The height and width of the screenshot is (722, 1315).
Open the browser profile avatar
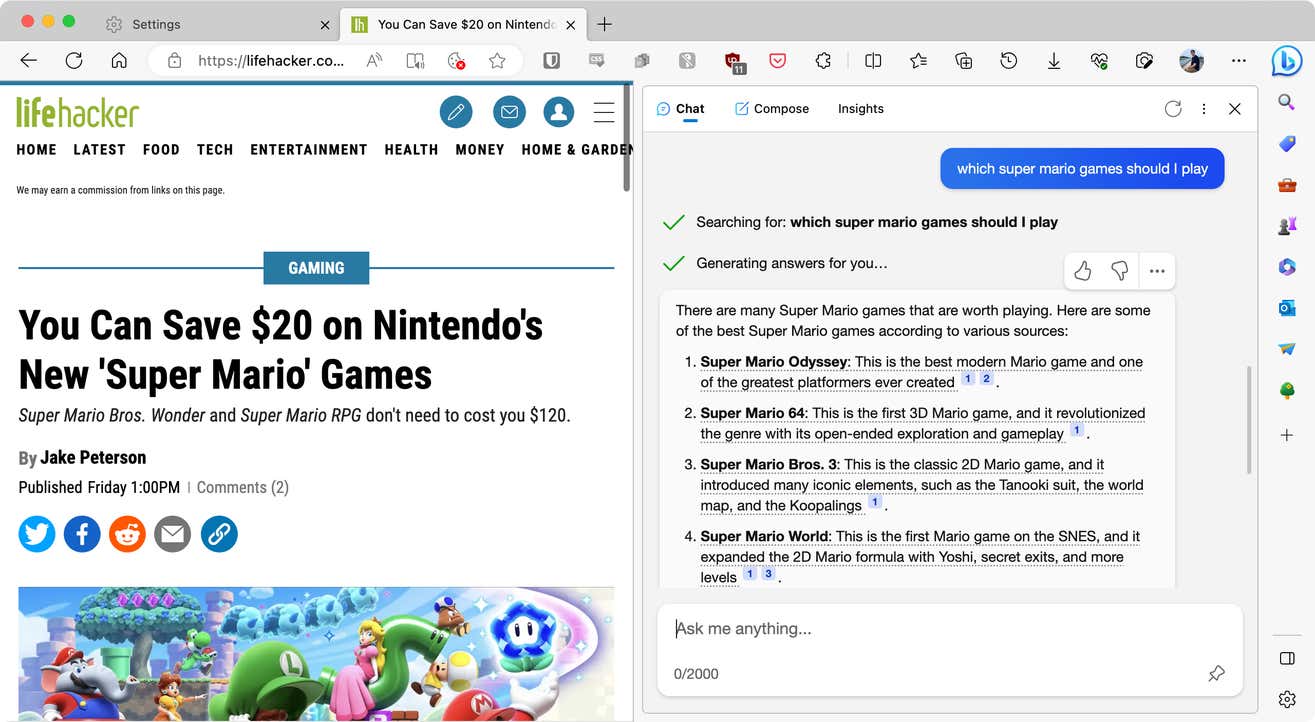1191,61
